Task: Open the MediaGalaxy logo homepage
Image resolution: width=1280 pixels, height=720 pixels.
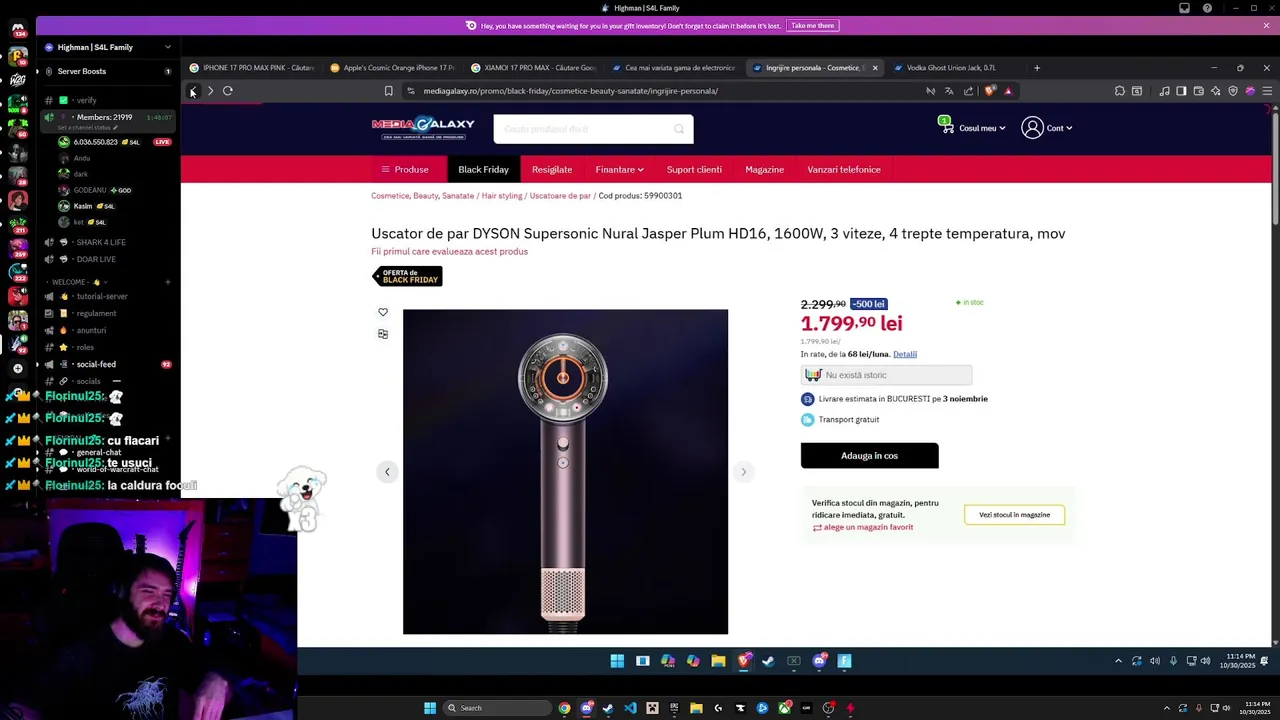Action: [x=423, y=128]
